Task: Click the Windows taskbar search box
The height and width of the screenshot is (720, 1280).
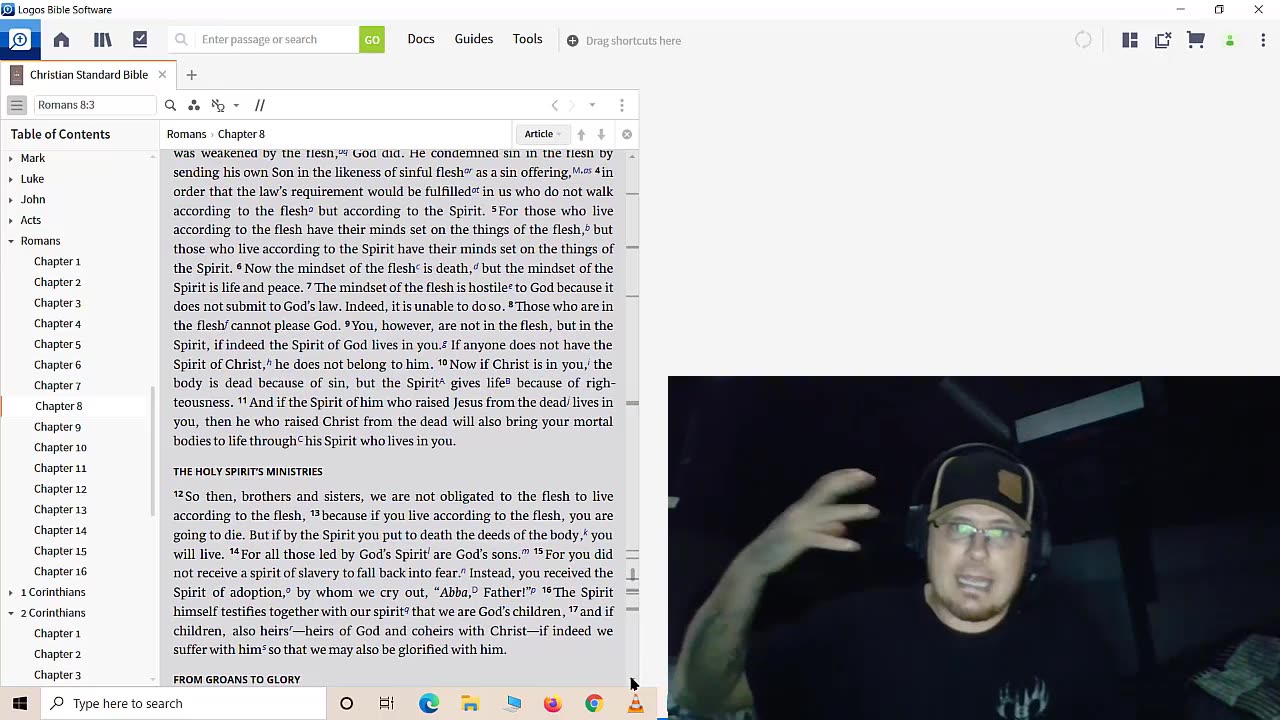Action: tap(183, 704)
